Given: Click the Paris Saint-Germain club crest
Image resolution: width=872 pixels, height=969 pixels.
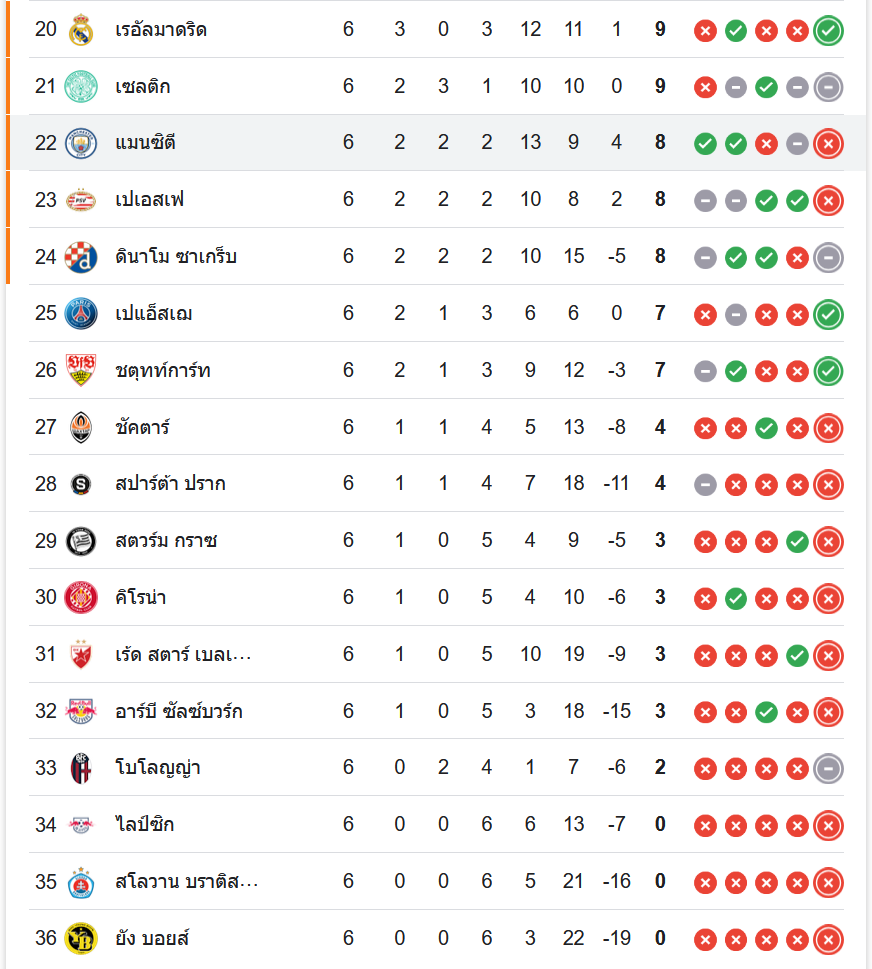Looking at the screenshot, I should pyautogui.click(x=80, y=314).
